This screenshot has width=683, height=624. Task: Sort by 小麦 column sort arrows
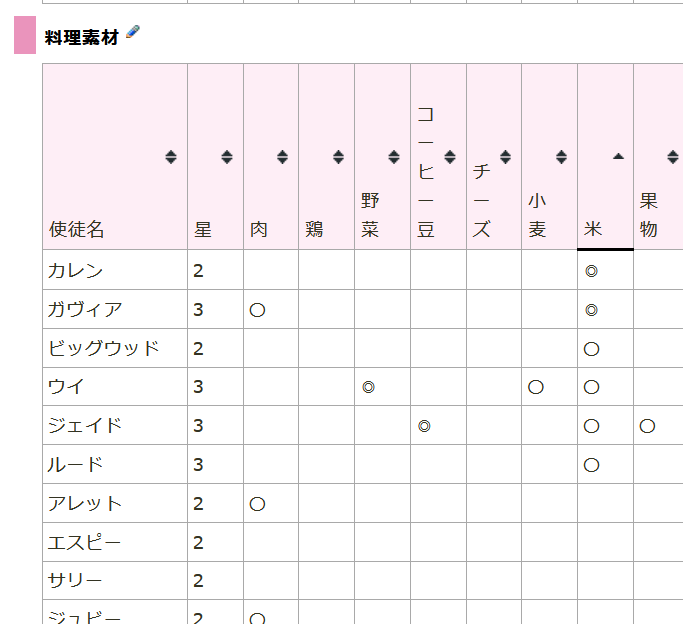click(x=561, y=157)
